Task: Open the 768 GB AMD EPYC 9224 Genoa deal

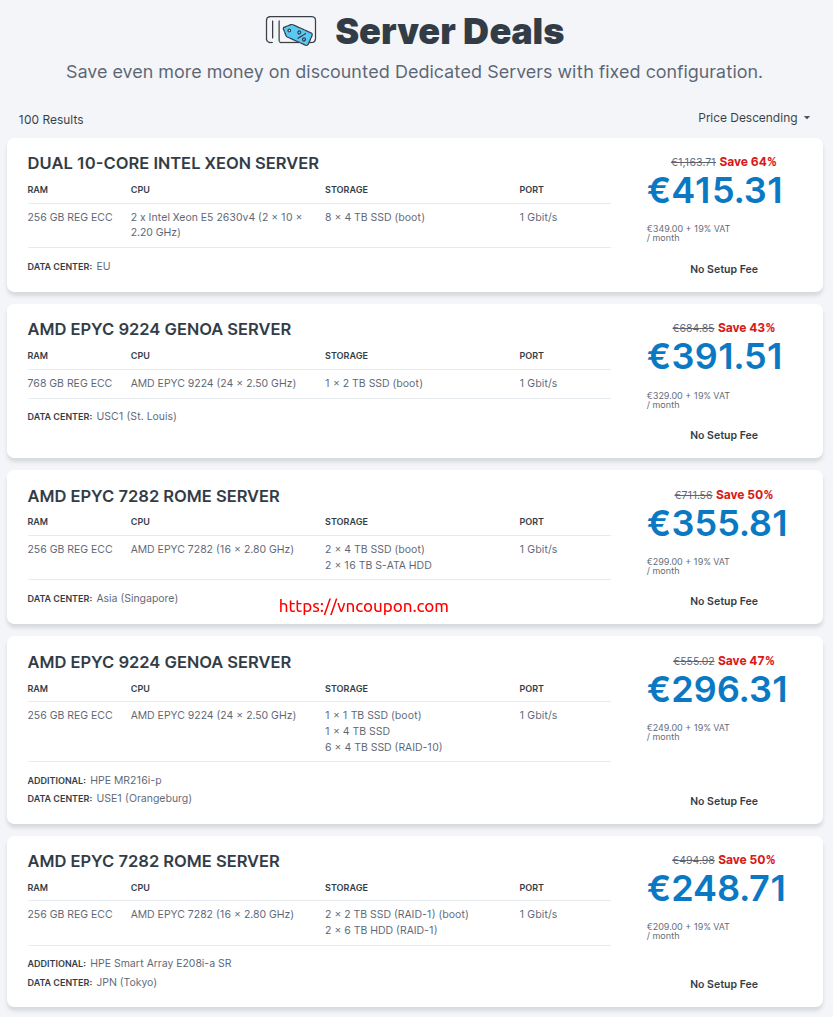Action: pos(159,329)
